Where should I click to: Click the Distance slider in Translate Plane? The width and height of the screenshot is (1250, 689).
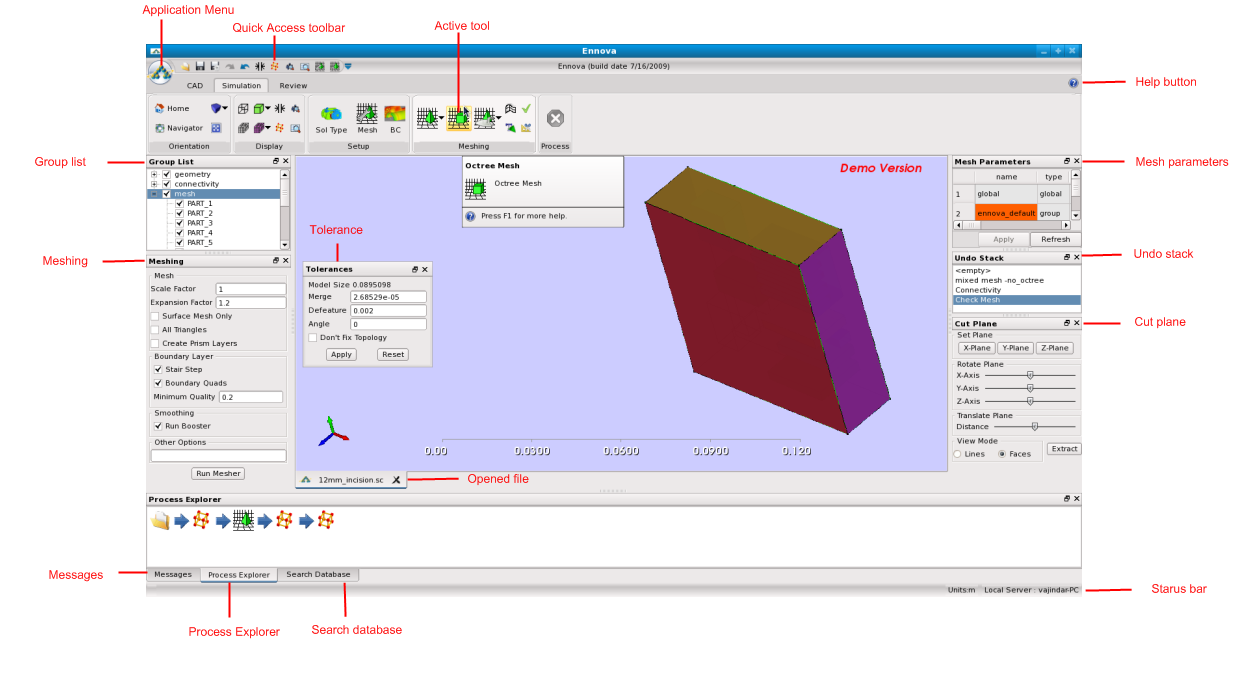point(1034,426)
